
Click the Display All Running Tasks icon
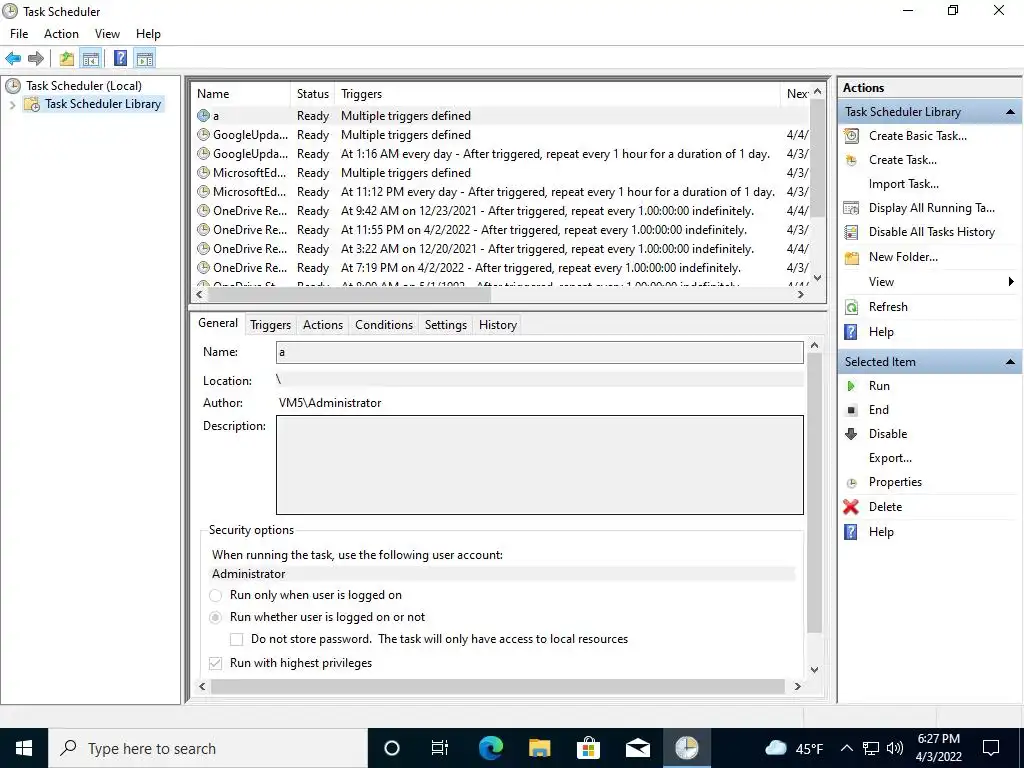(x=851, y=208)
